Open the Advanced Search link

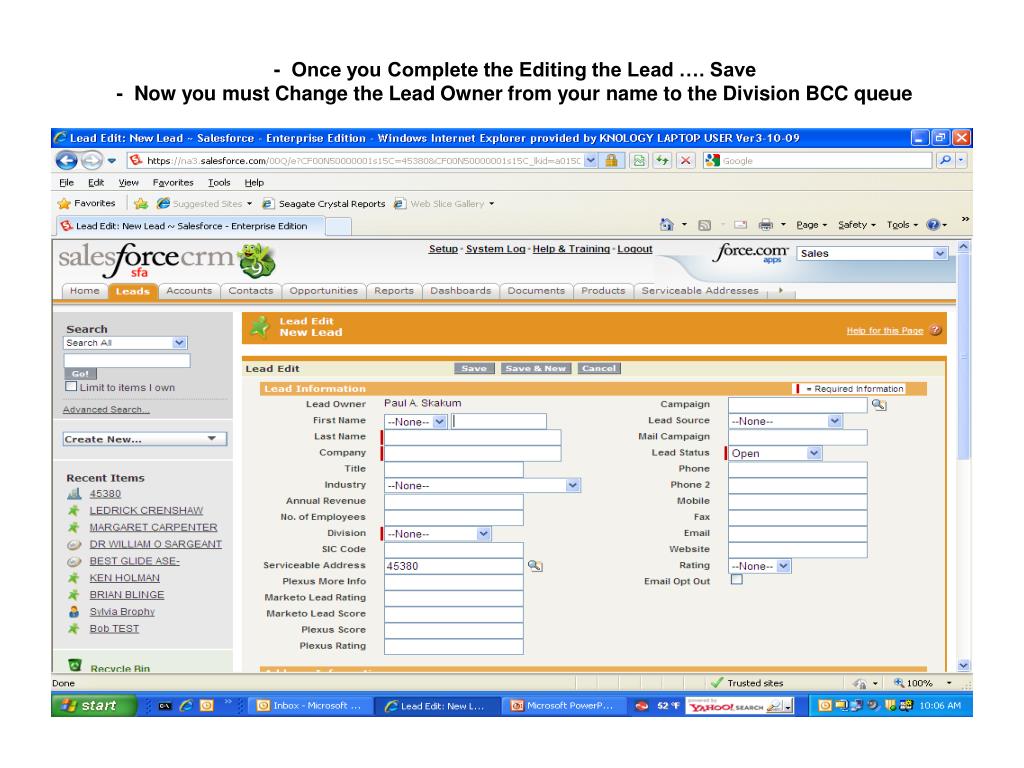(106, 409)
